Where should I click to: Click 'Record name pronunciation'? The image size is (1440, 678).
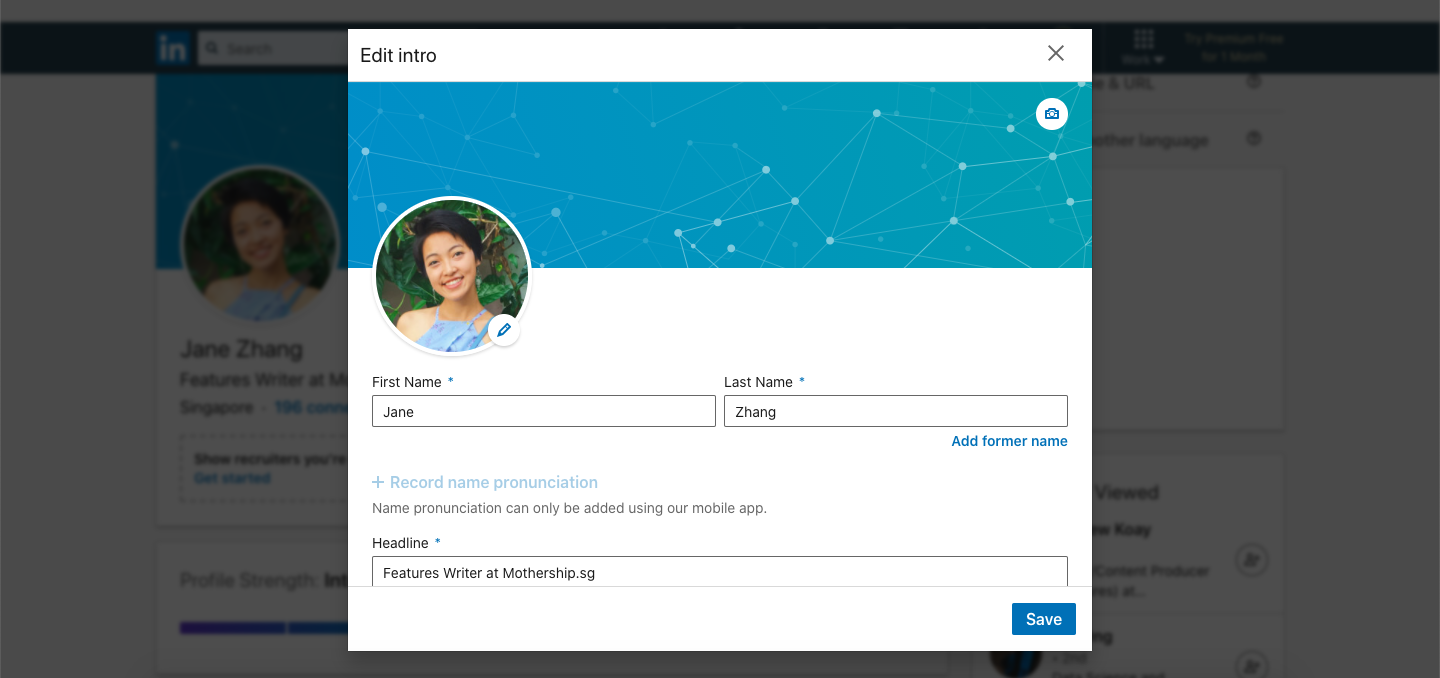pos(485,482)
